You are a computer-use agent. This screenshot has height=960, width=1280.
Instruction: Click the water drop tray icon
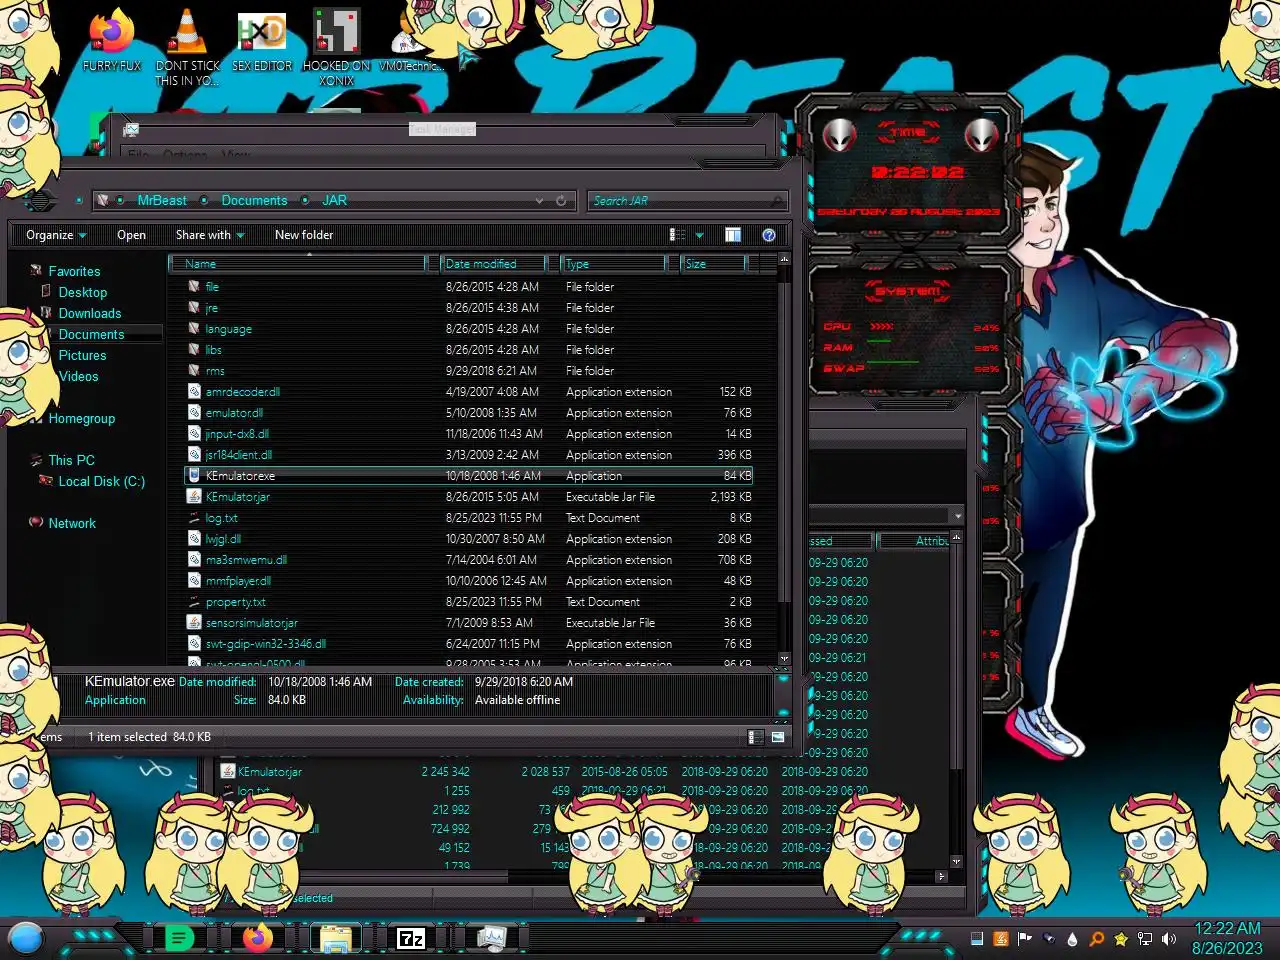(x=1073, y=939)
